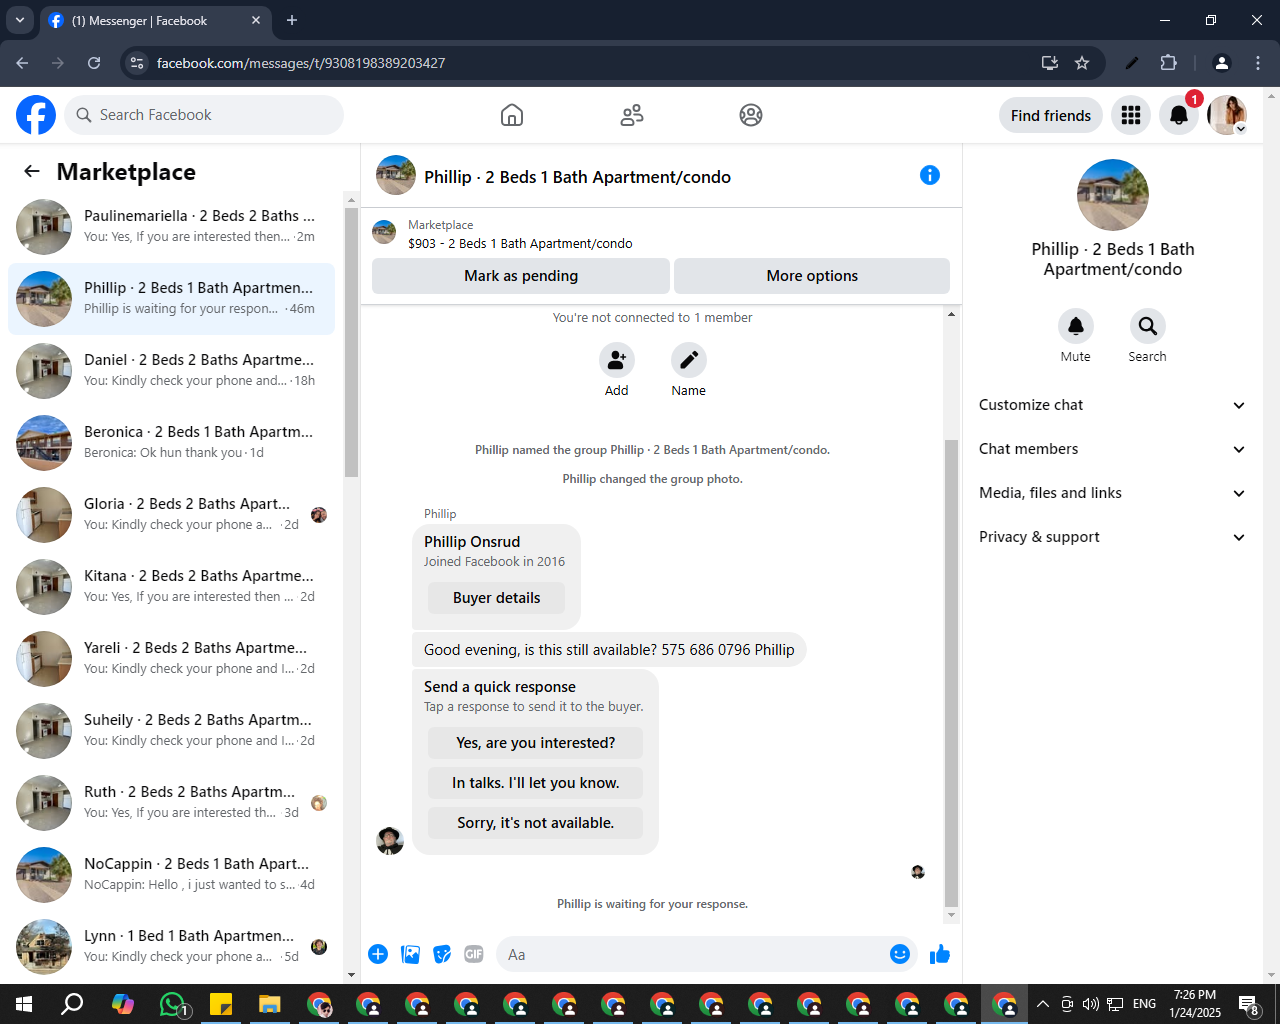Bookmark this tab with star icon

(x=1082, y=63)
